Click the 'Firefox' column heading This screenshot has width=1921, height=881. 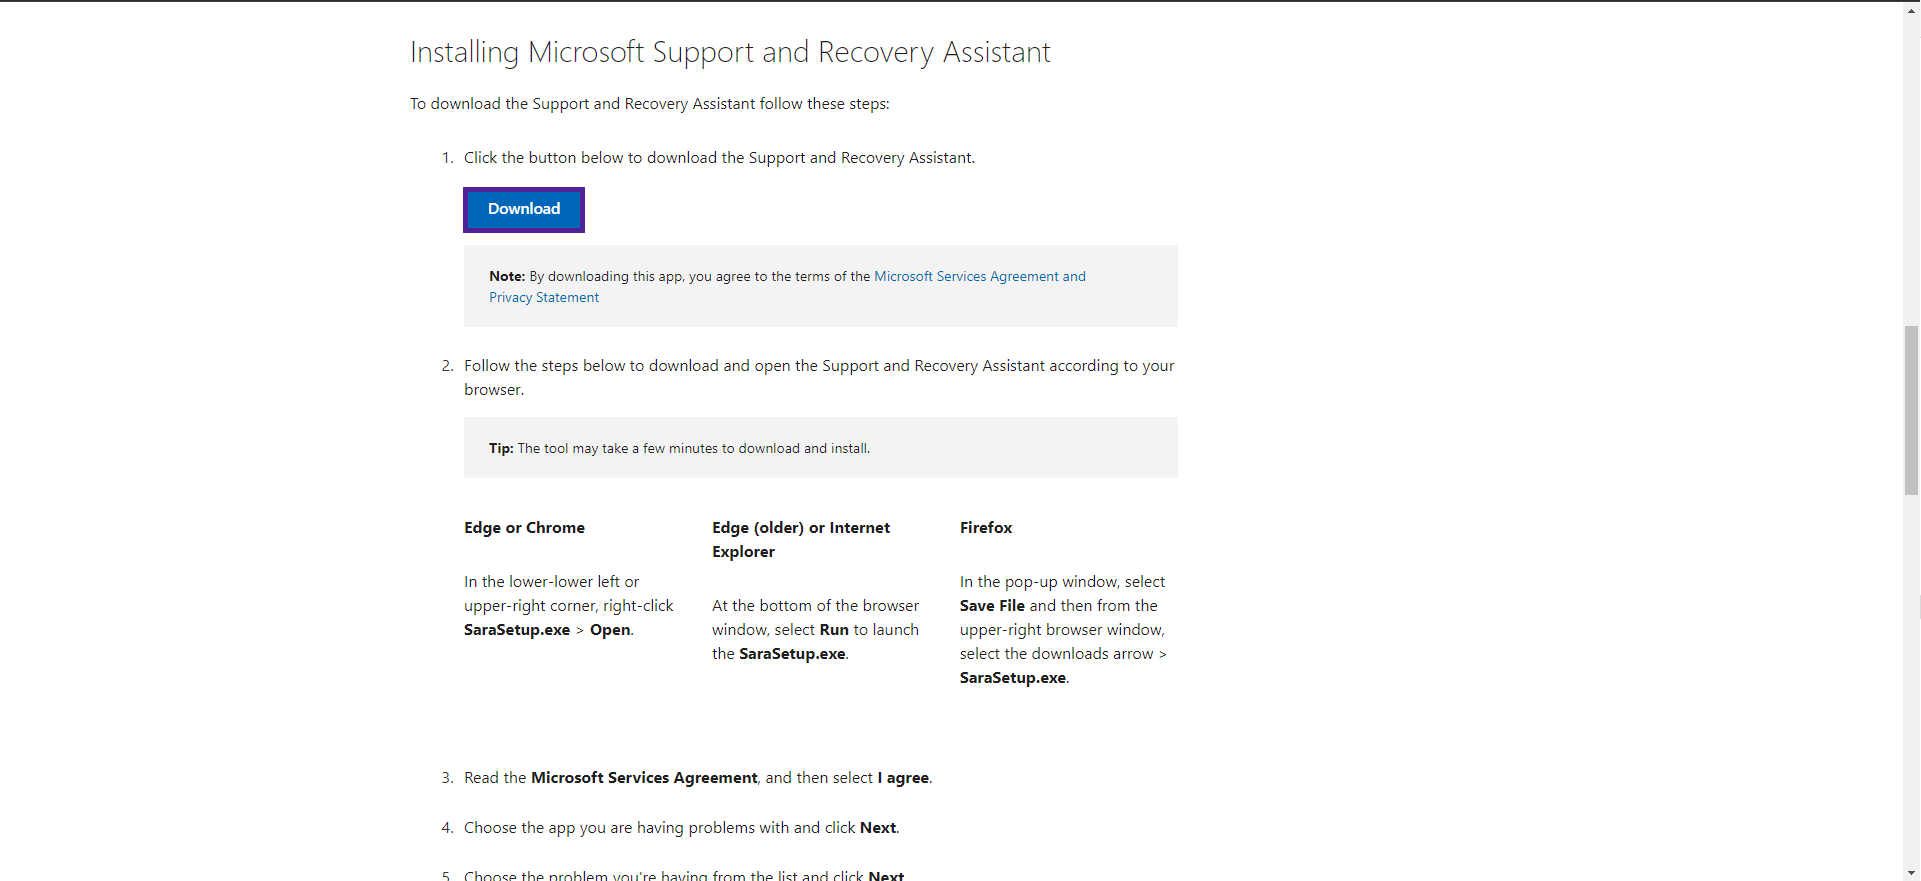986,528
